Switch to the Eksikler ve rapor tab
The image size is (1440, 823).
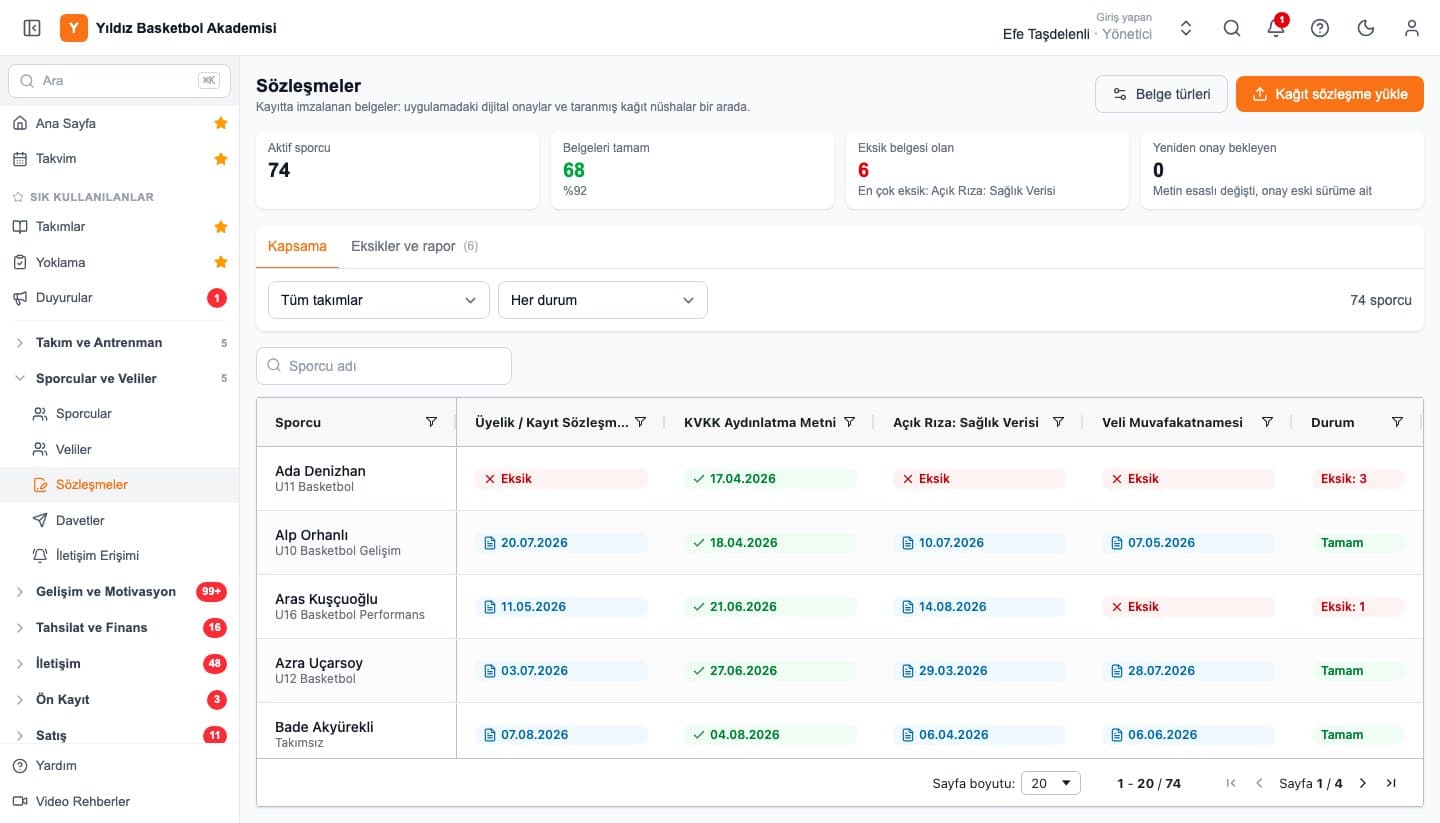[x=414, y=246]
